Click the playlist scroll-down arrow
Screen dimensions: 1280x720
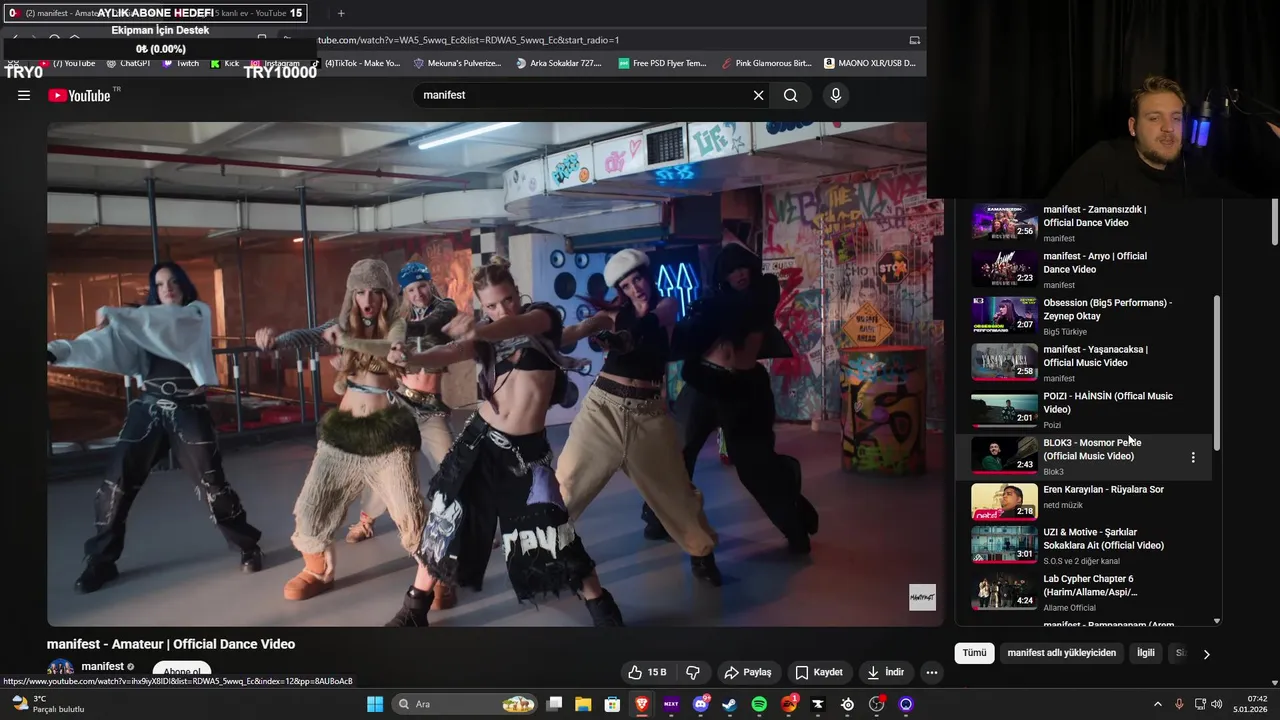(x=1217, y=621)
